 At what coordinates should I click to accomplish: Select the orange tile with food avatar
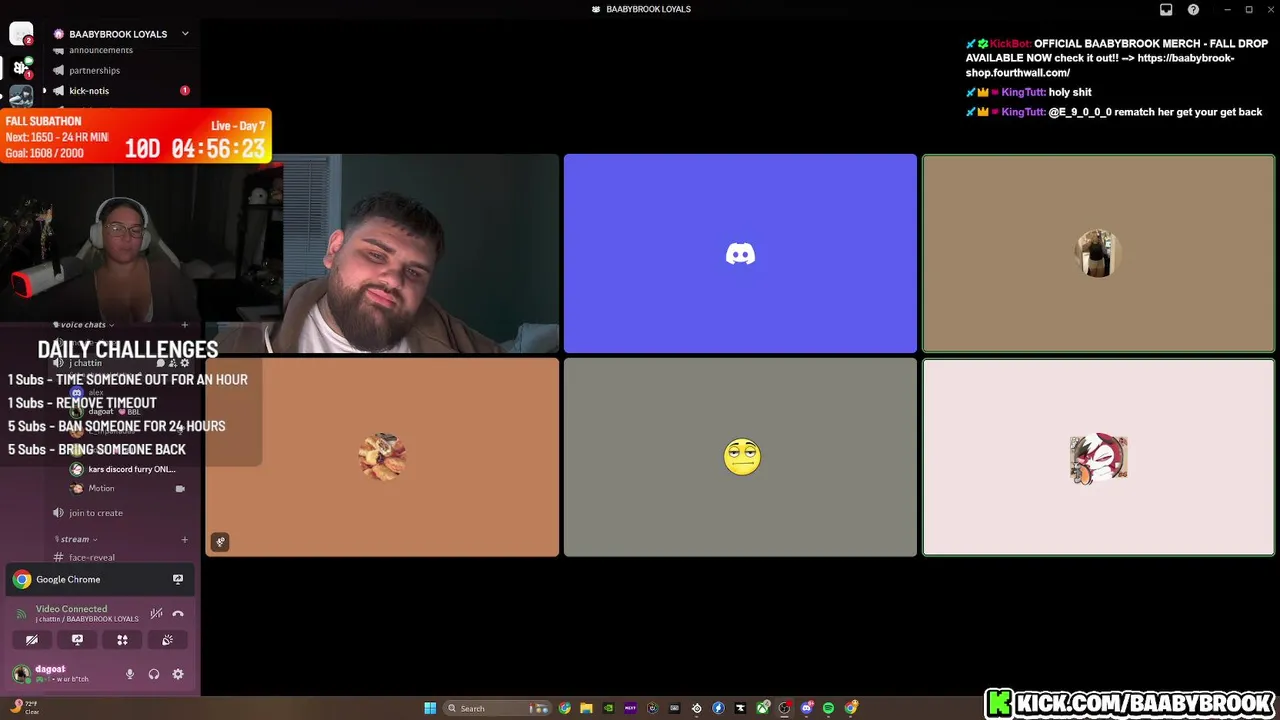(382, 457)
